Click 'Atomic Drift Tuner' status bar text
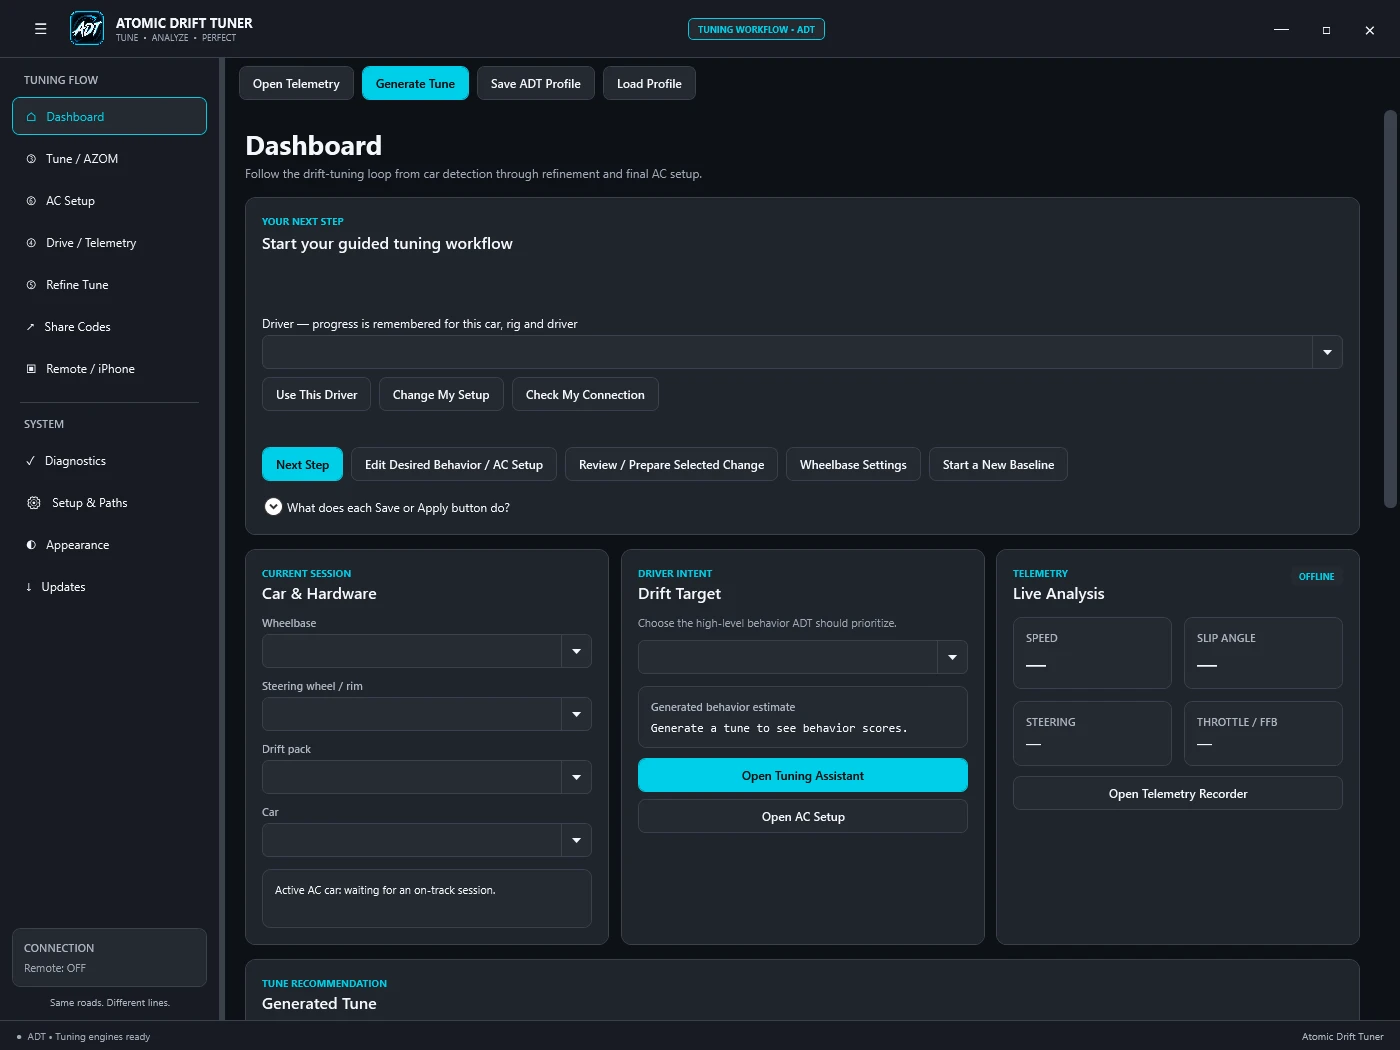The width and height of the screenshot is (1400, 1050). click(1343, 1037)
